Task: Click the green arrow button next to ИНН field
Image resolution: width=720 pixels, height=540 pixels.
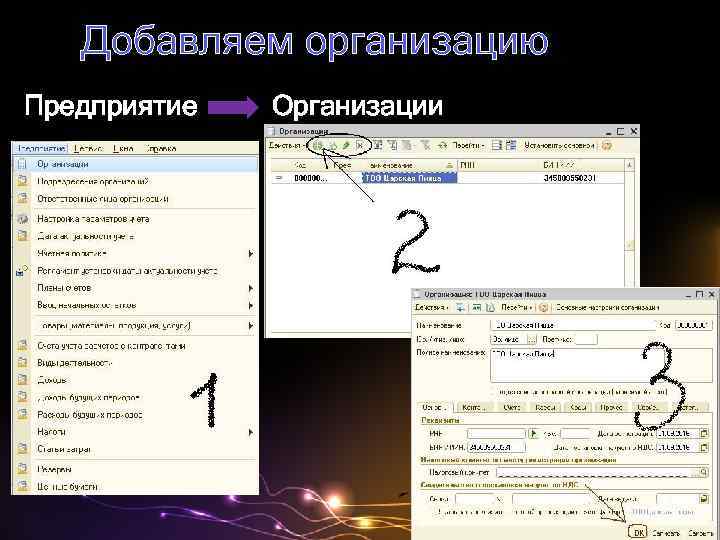Action: click(533, 433)
